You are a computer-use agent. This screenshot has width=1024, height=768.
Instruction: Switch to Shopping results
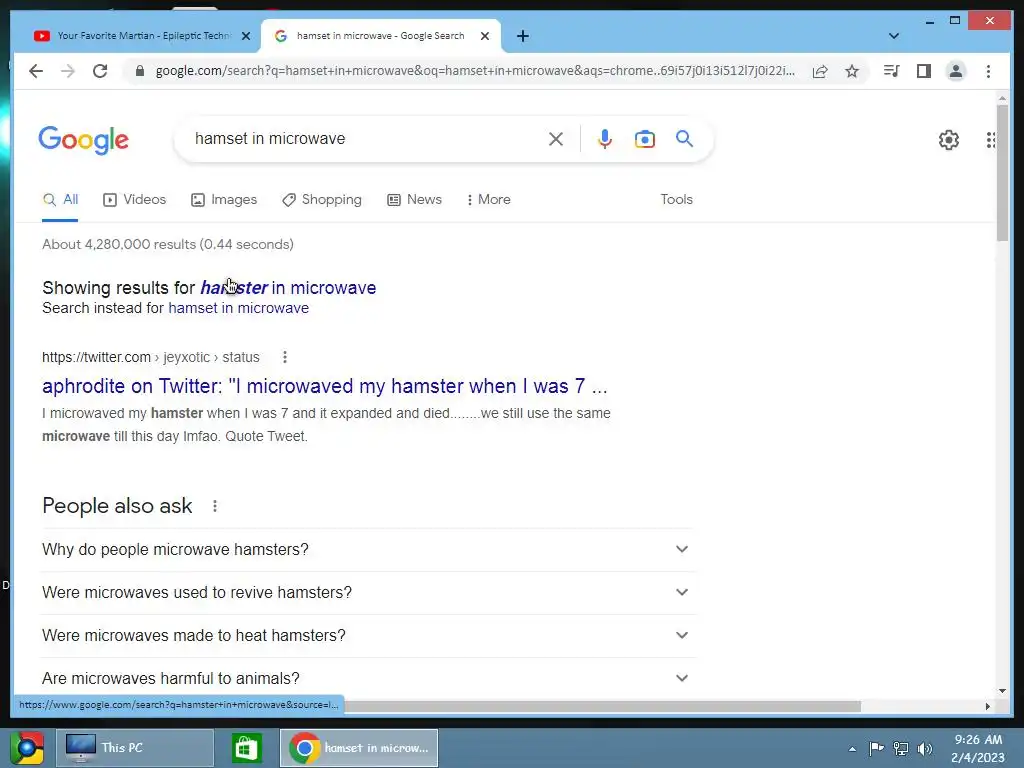click(322, 200)
